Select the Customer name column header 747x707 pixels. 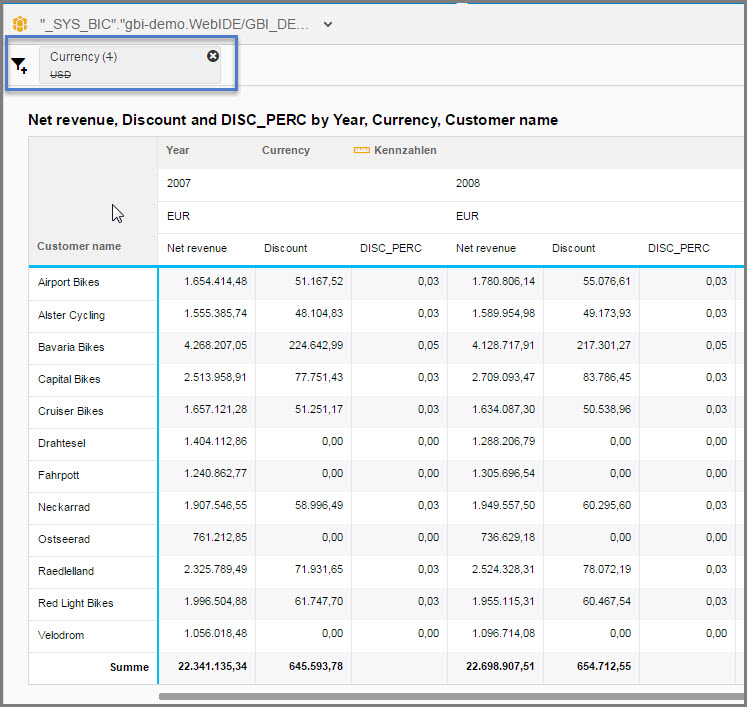[79, 246]
